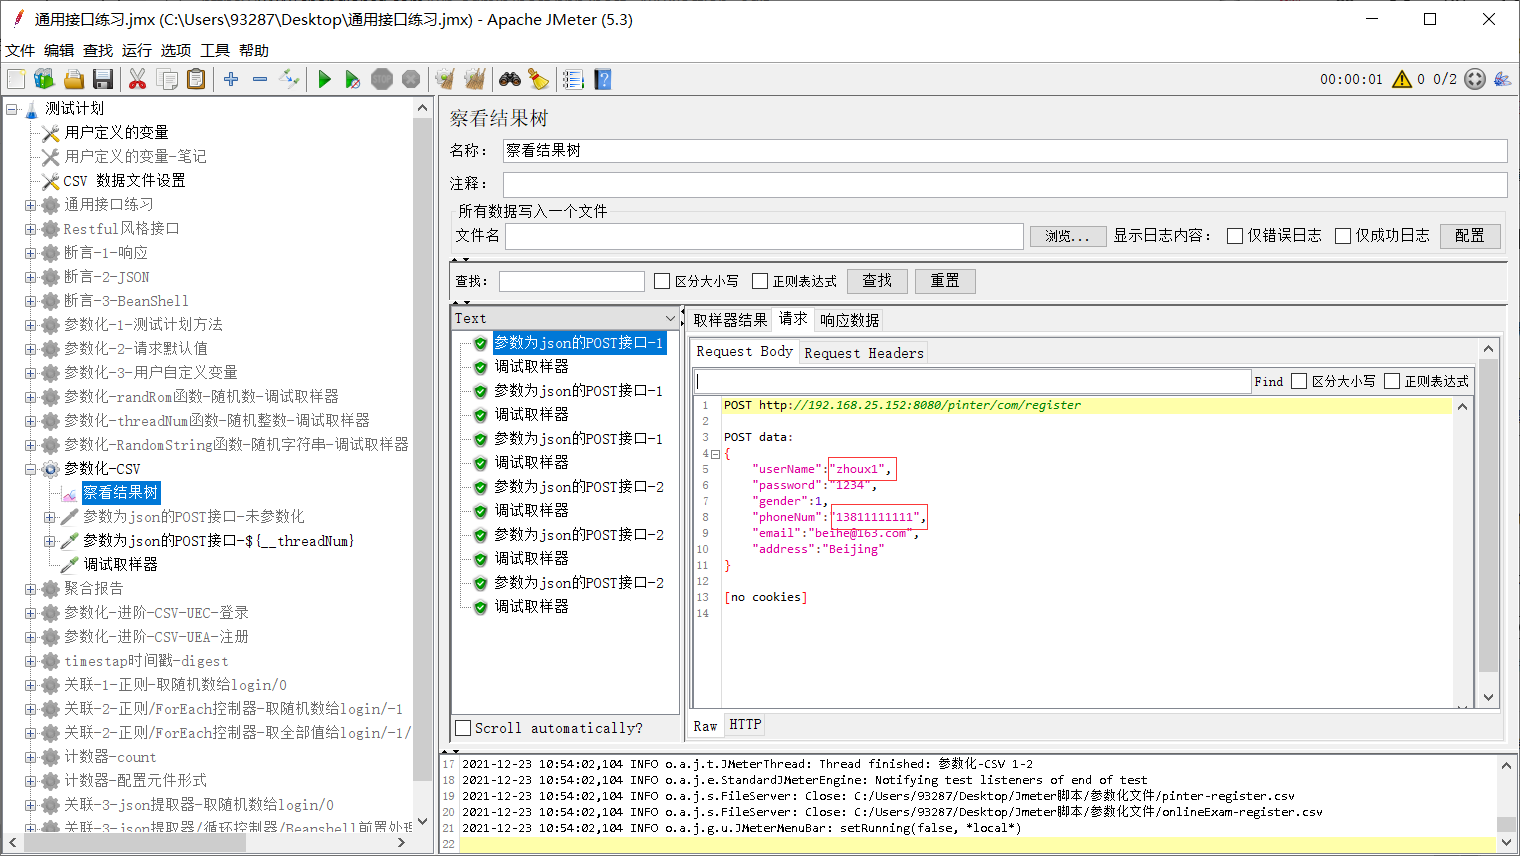Click the Stop test icon

click(382, 79)
